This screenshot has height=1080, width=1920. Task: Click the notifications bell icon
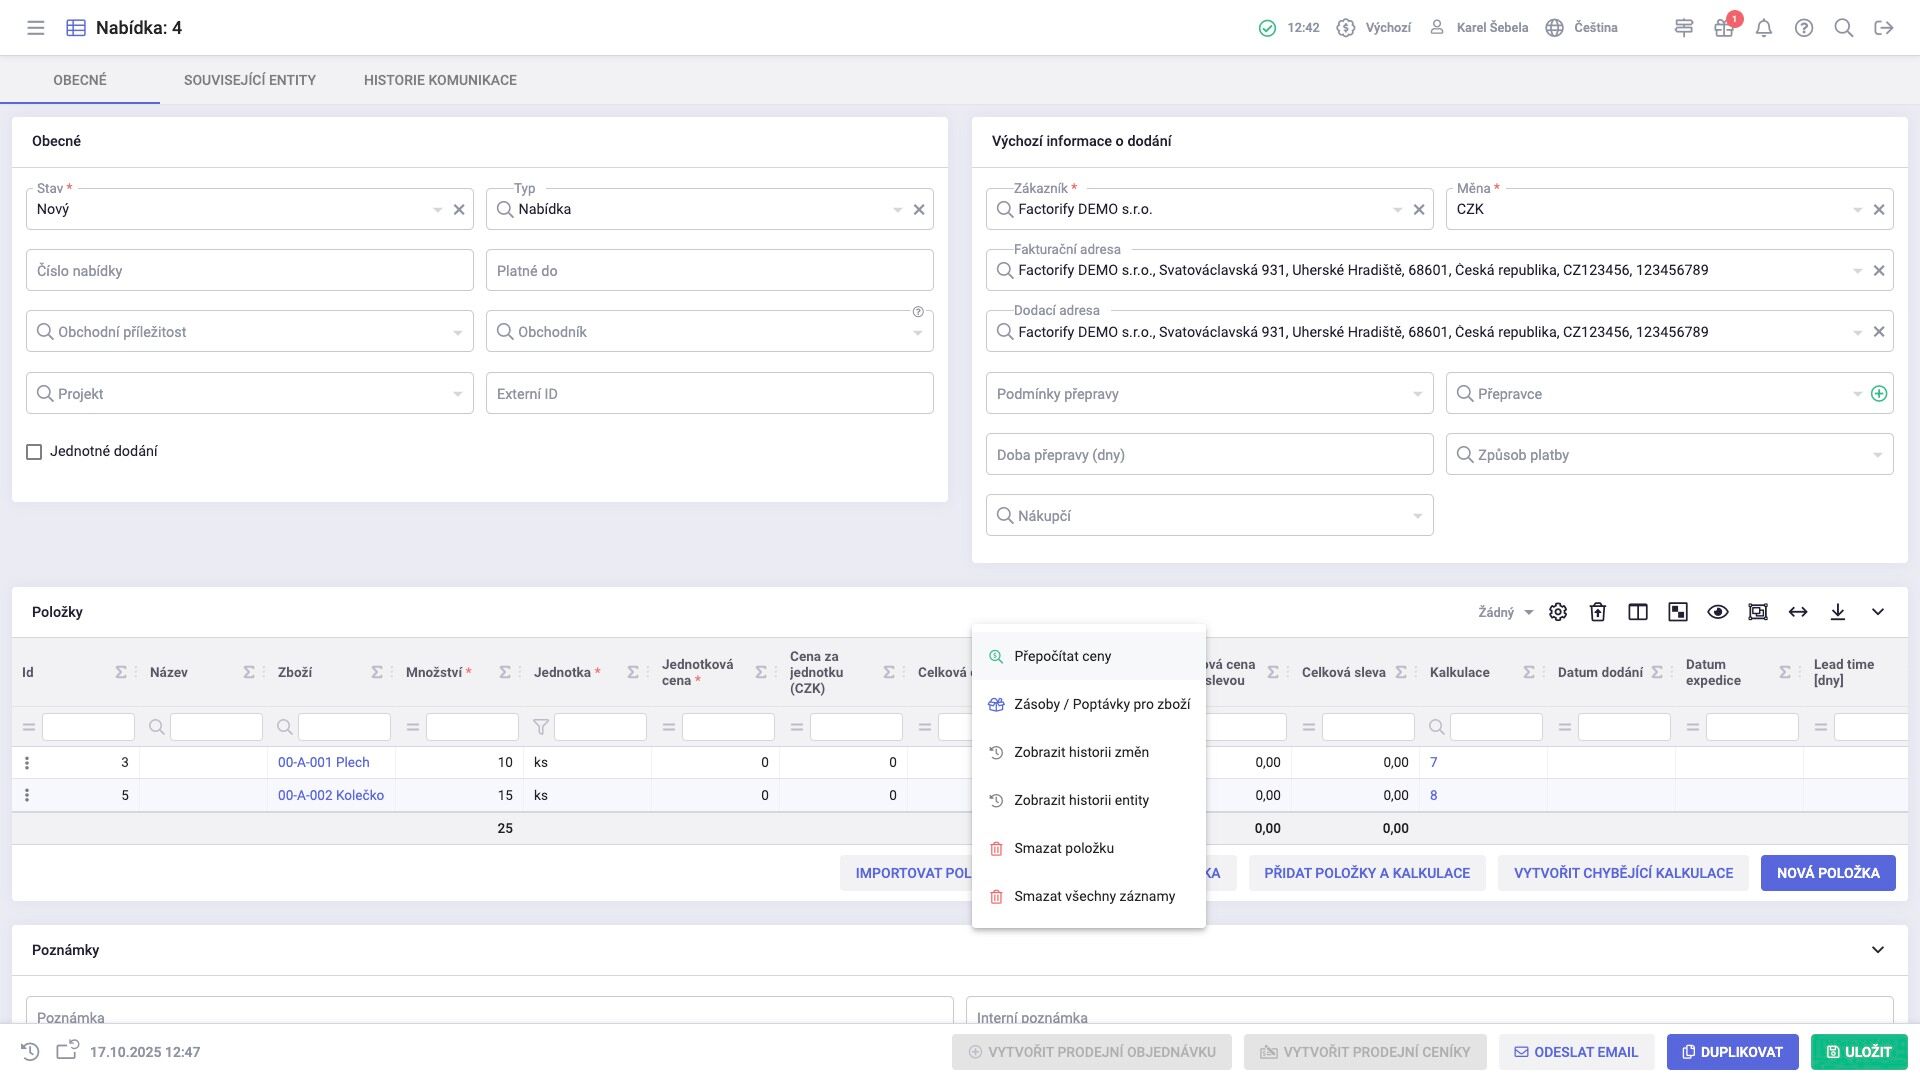coord(1764,28)
